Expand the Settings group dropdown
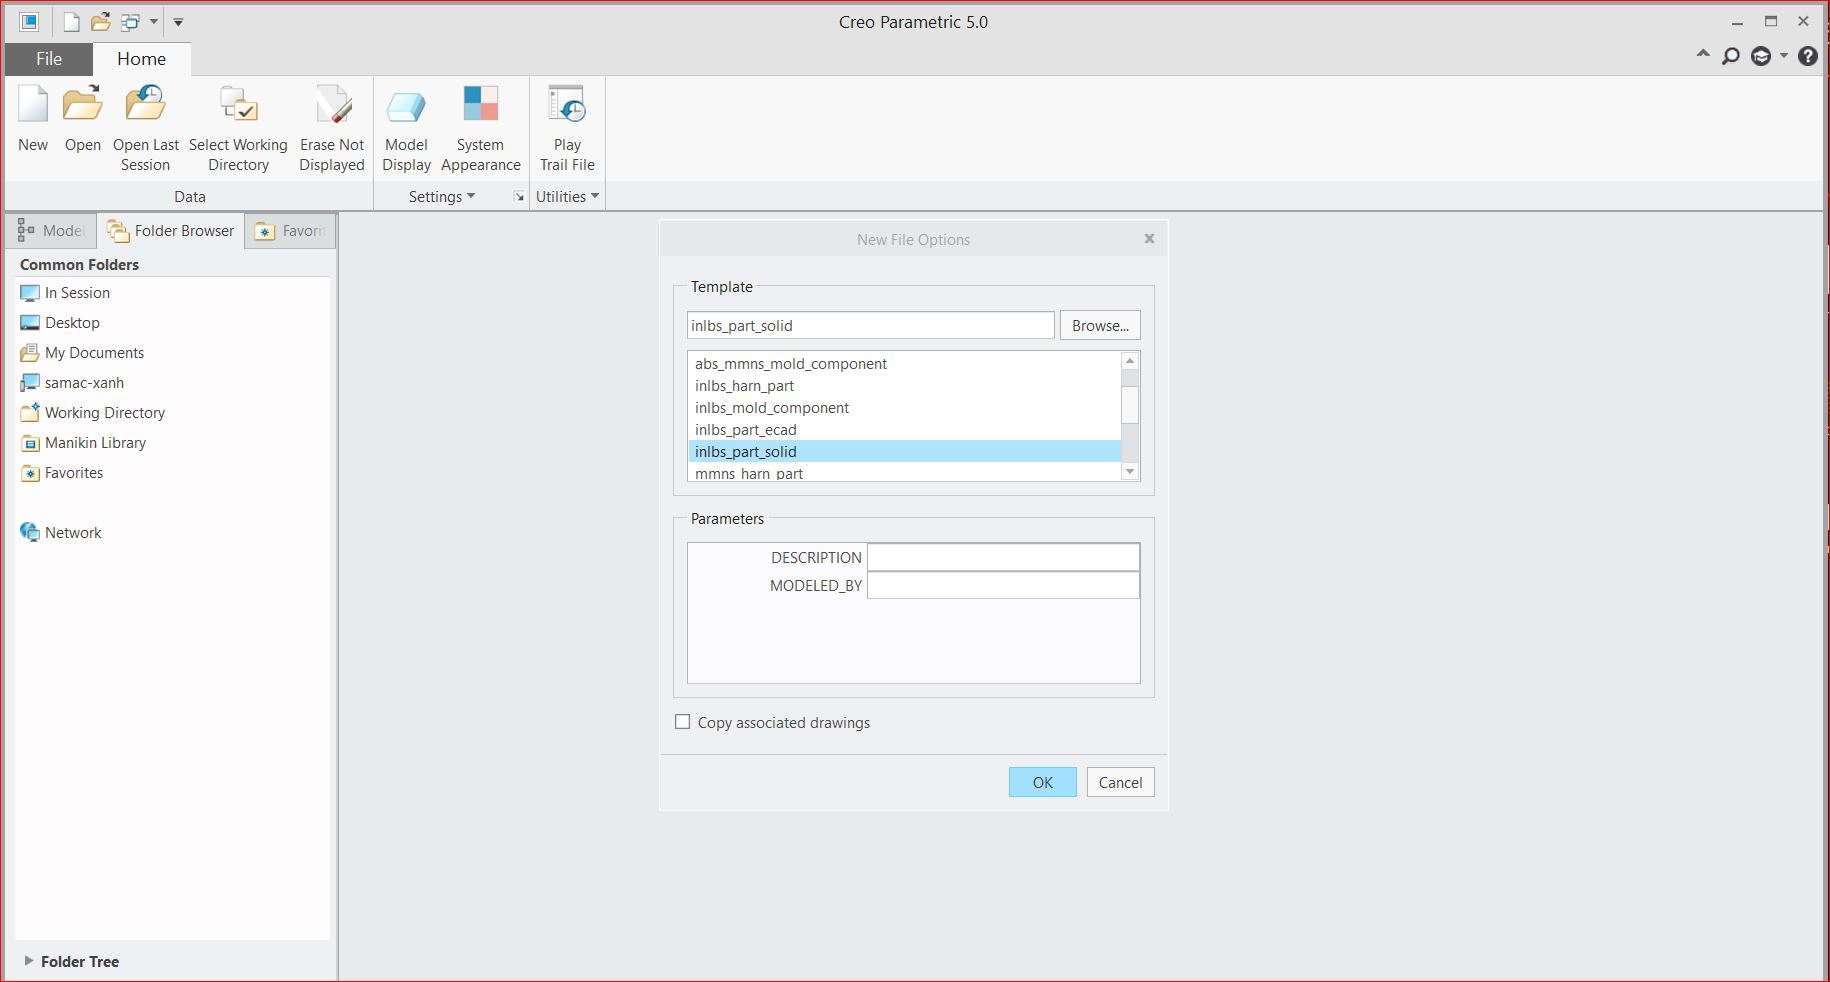This screenshot has height=982, width=1830. (442, 197)
